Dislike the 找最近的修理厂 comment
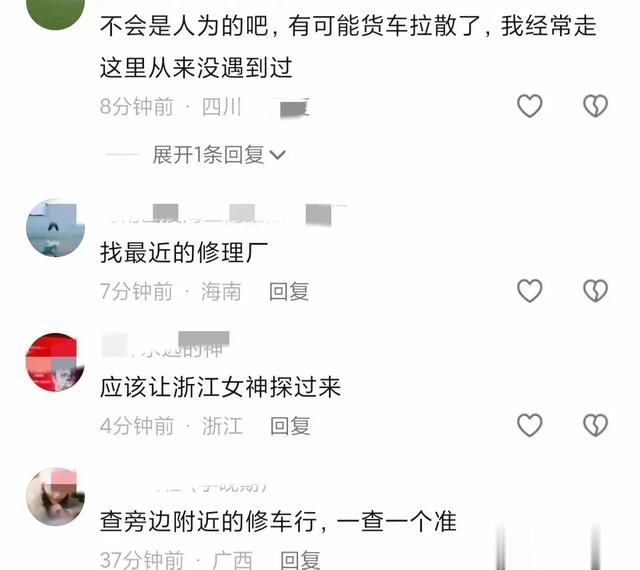Viewport: 640px width, 570px height. 596,291
